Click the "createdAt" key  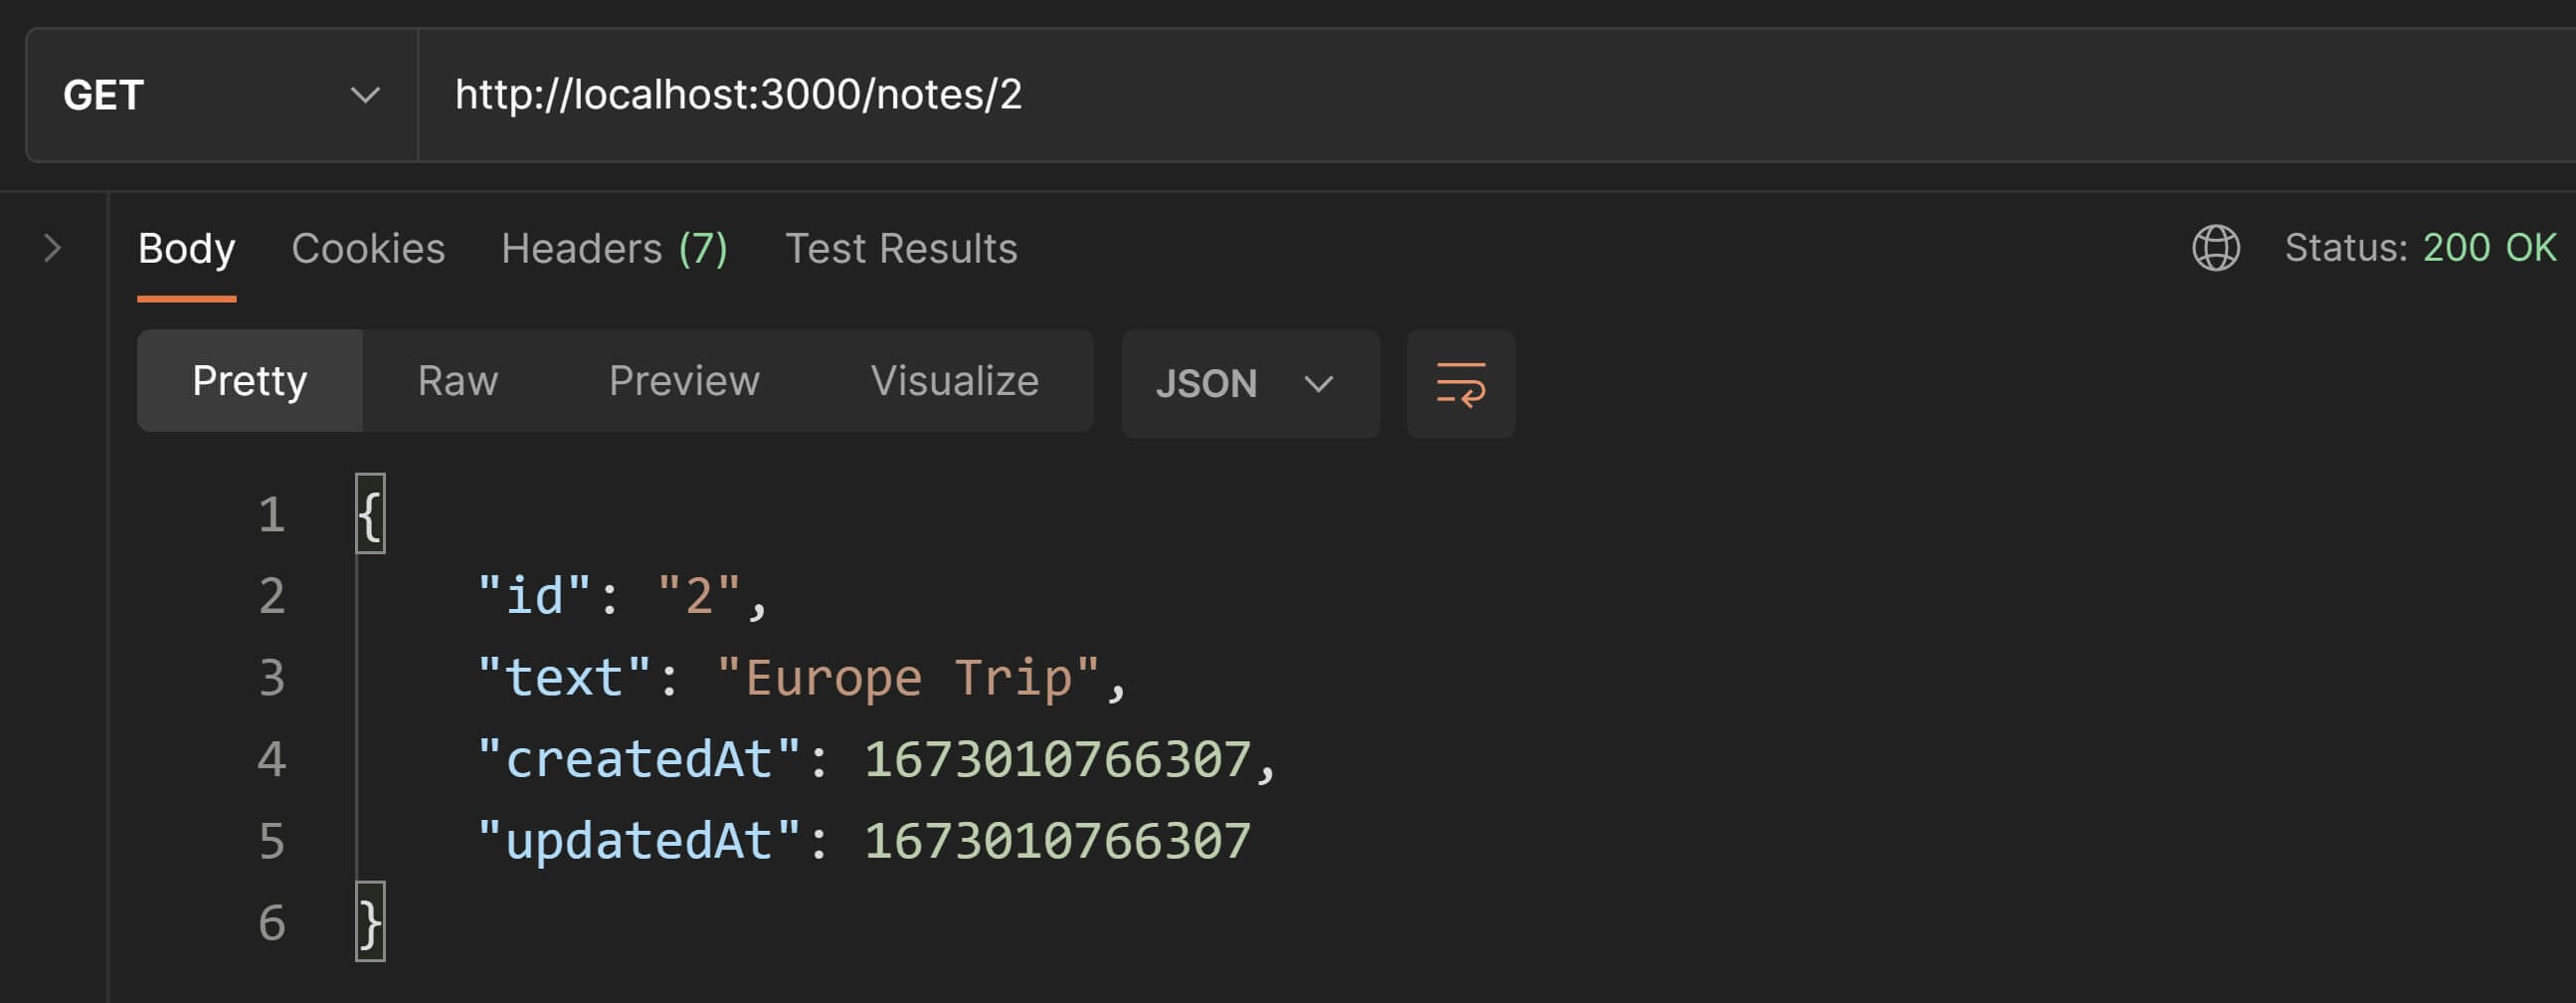tap(639, 759)
